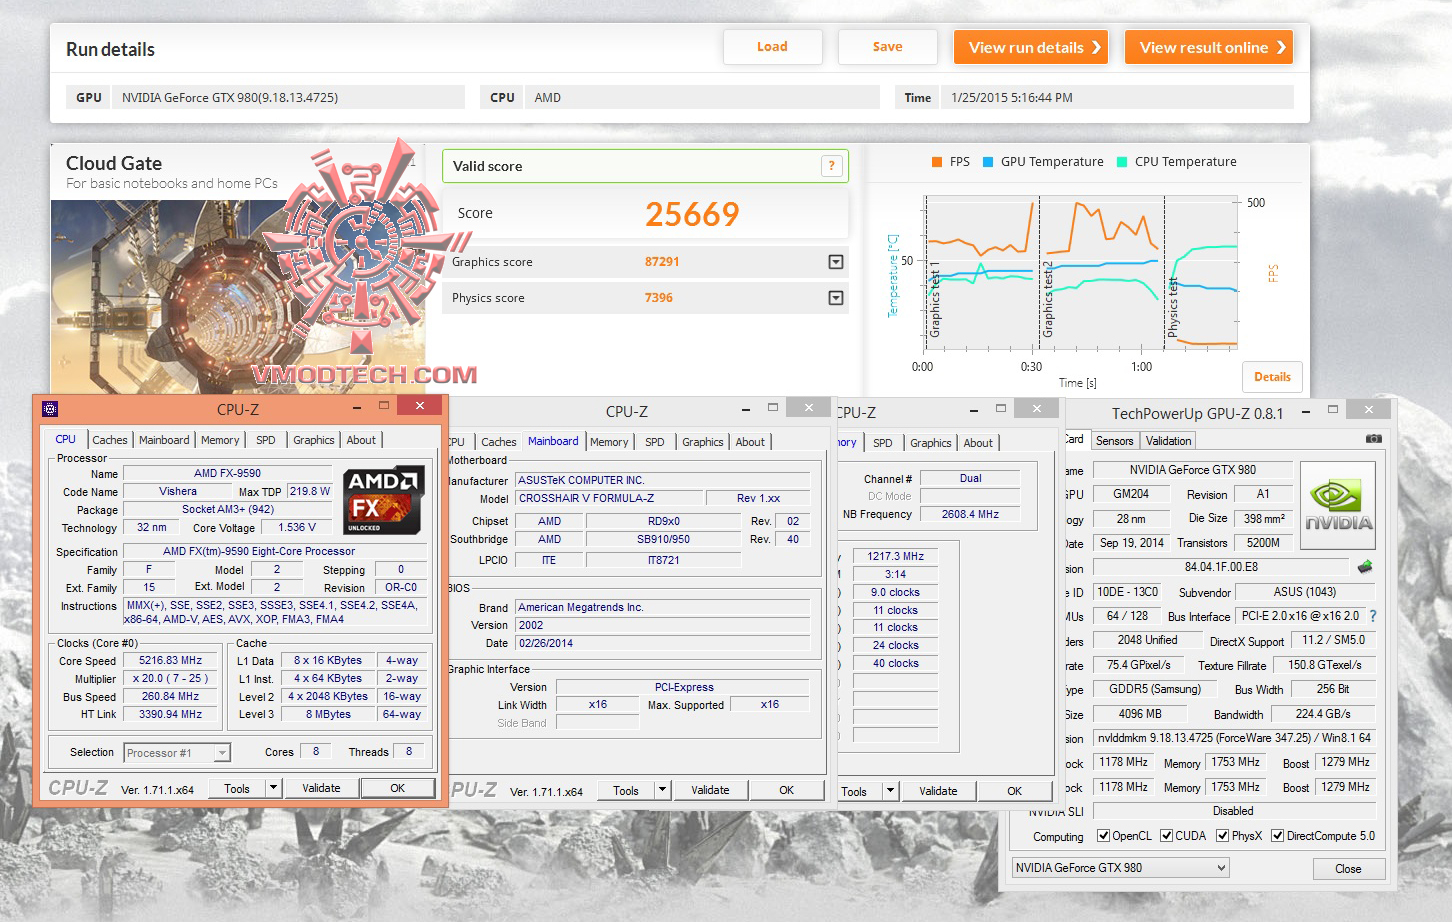
Task: Switch to the Graphics tab in the front CPU-Z window
Action: 314,440
